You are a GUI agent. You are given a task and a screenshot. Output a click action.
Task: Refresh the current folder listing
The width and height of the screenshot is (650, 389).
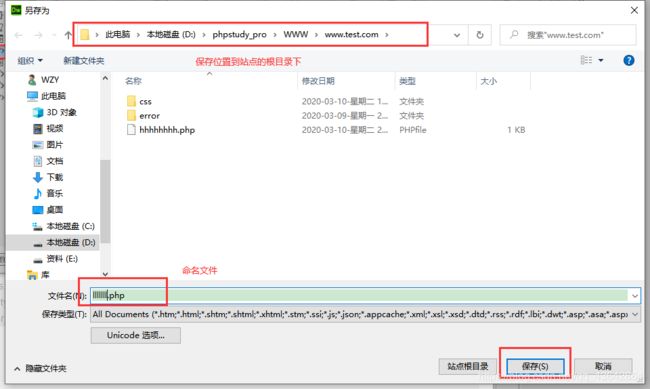click(480, 35)
